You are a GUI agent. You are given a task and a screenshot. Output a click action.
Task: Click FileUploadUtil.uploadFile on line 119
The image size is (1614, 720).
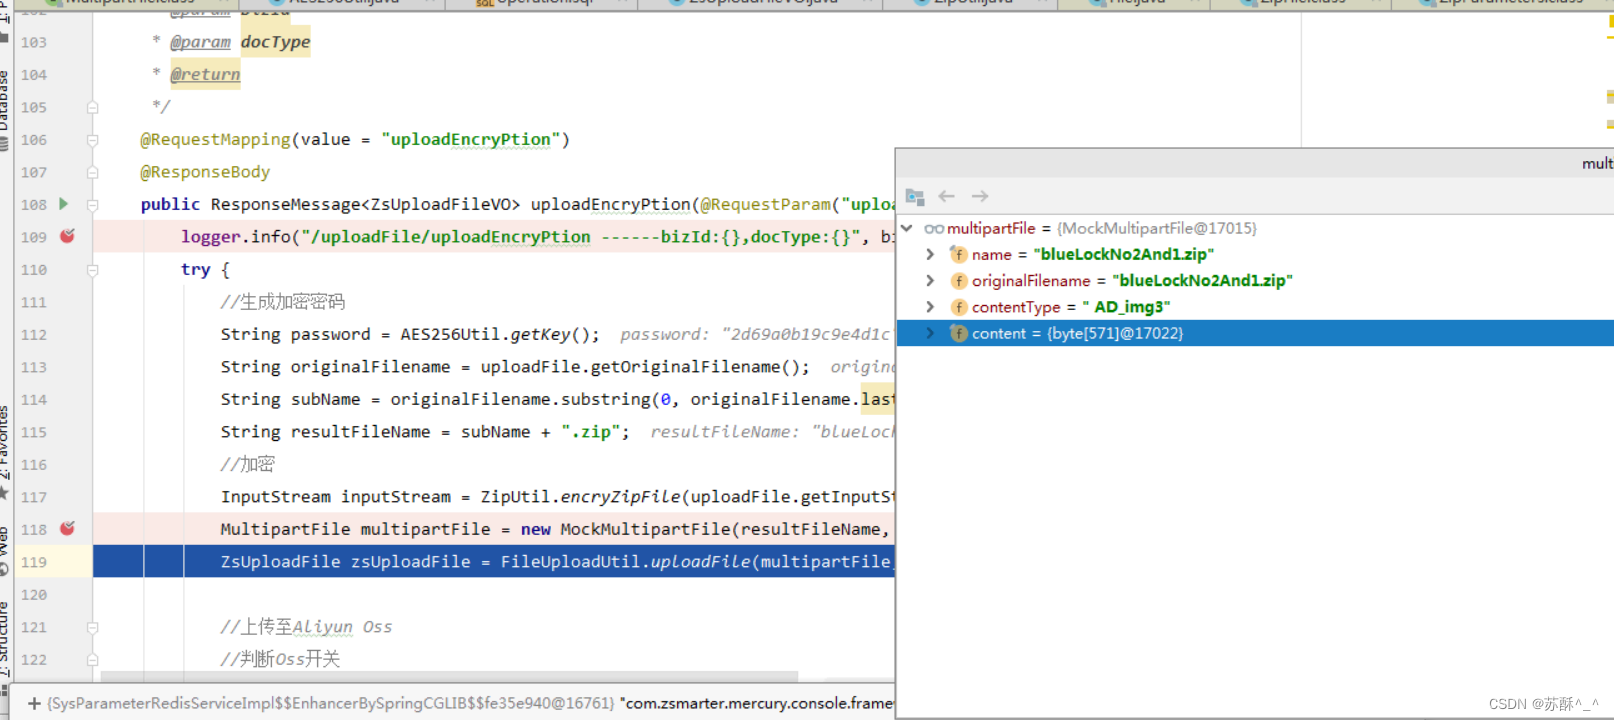pos(625,562)
